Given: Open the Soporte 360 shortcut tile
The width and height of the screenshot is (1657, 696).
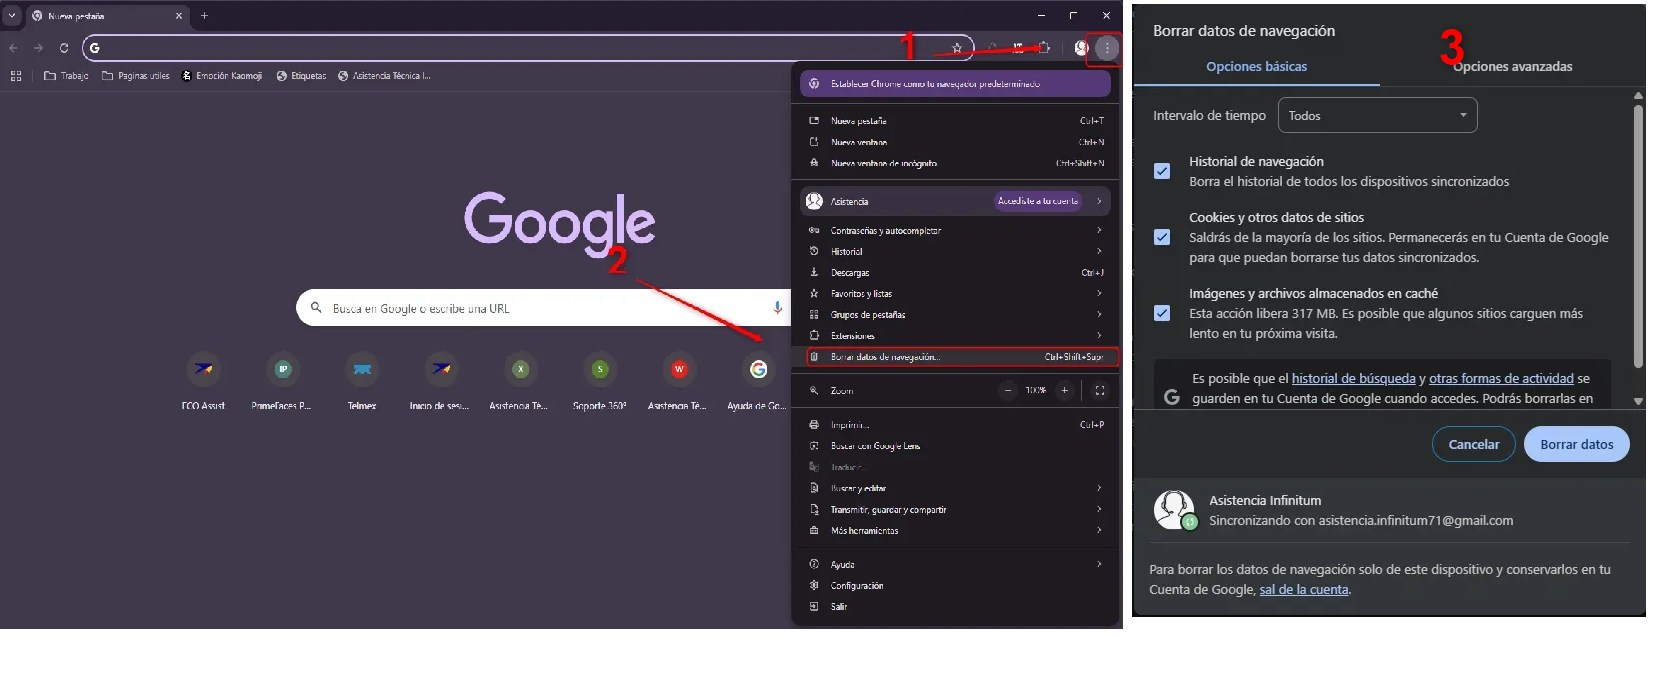Looking at the screenshot, I should click(599, 381).
